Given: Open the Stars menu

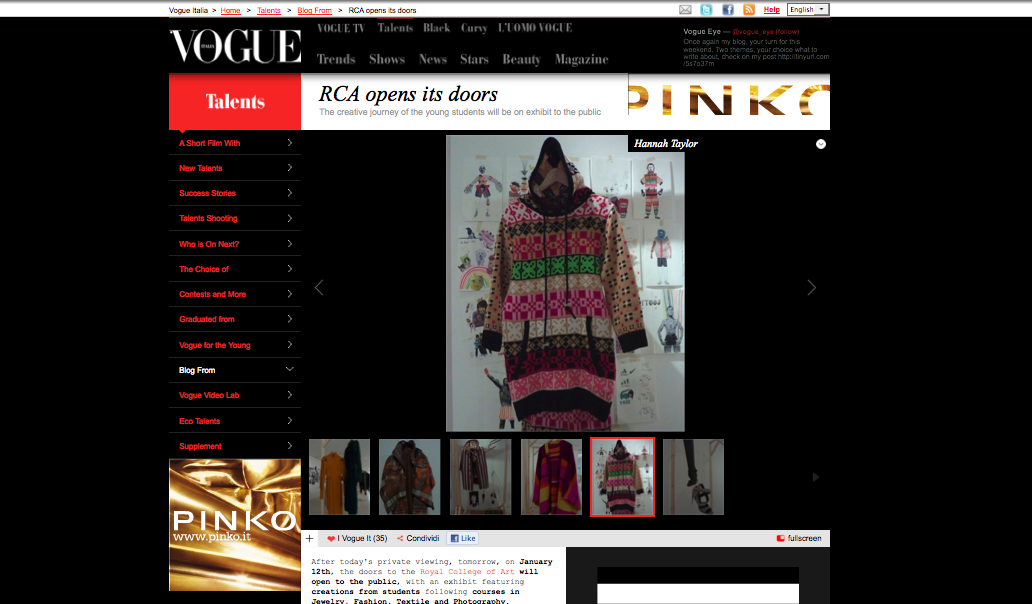Looking at the screenshot, I should coord(475,59).
